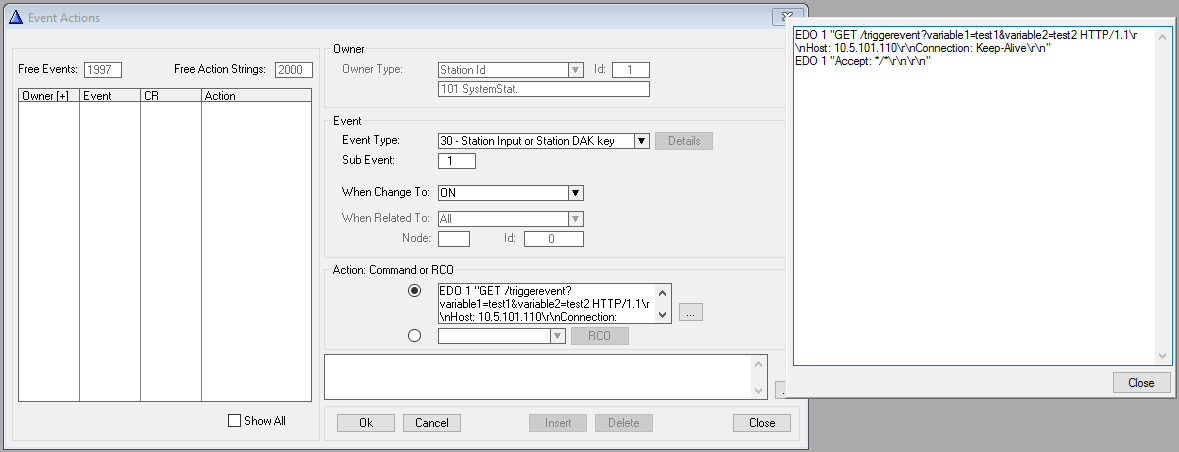The image size is (1179, 452).
Task: Open the RCO selection dropdown
Action: pos(557,336)
